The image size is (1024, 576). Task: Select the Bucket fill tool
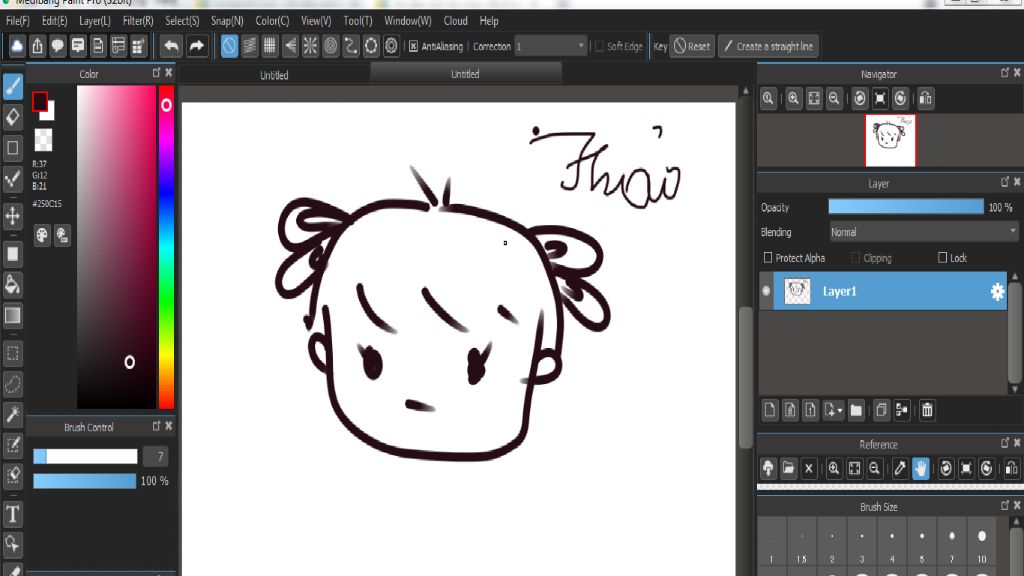pyautogui.click(x=13, y=284)
